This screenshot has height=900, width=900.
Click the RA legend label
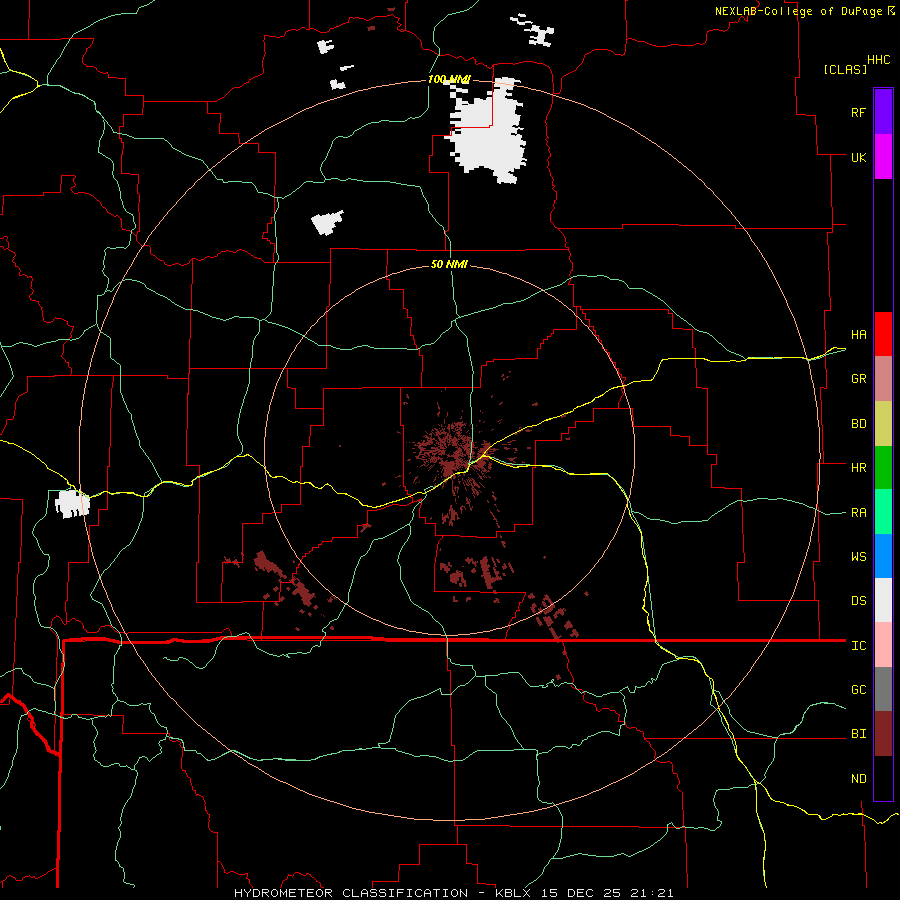click(858, 513)
